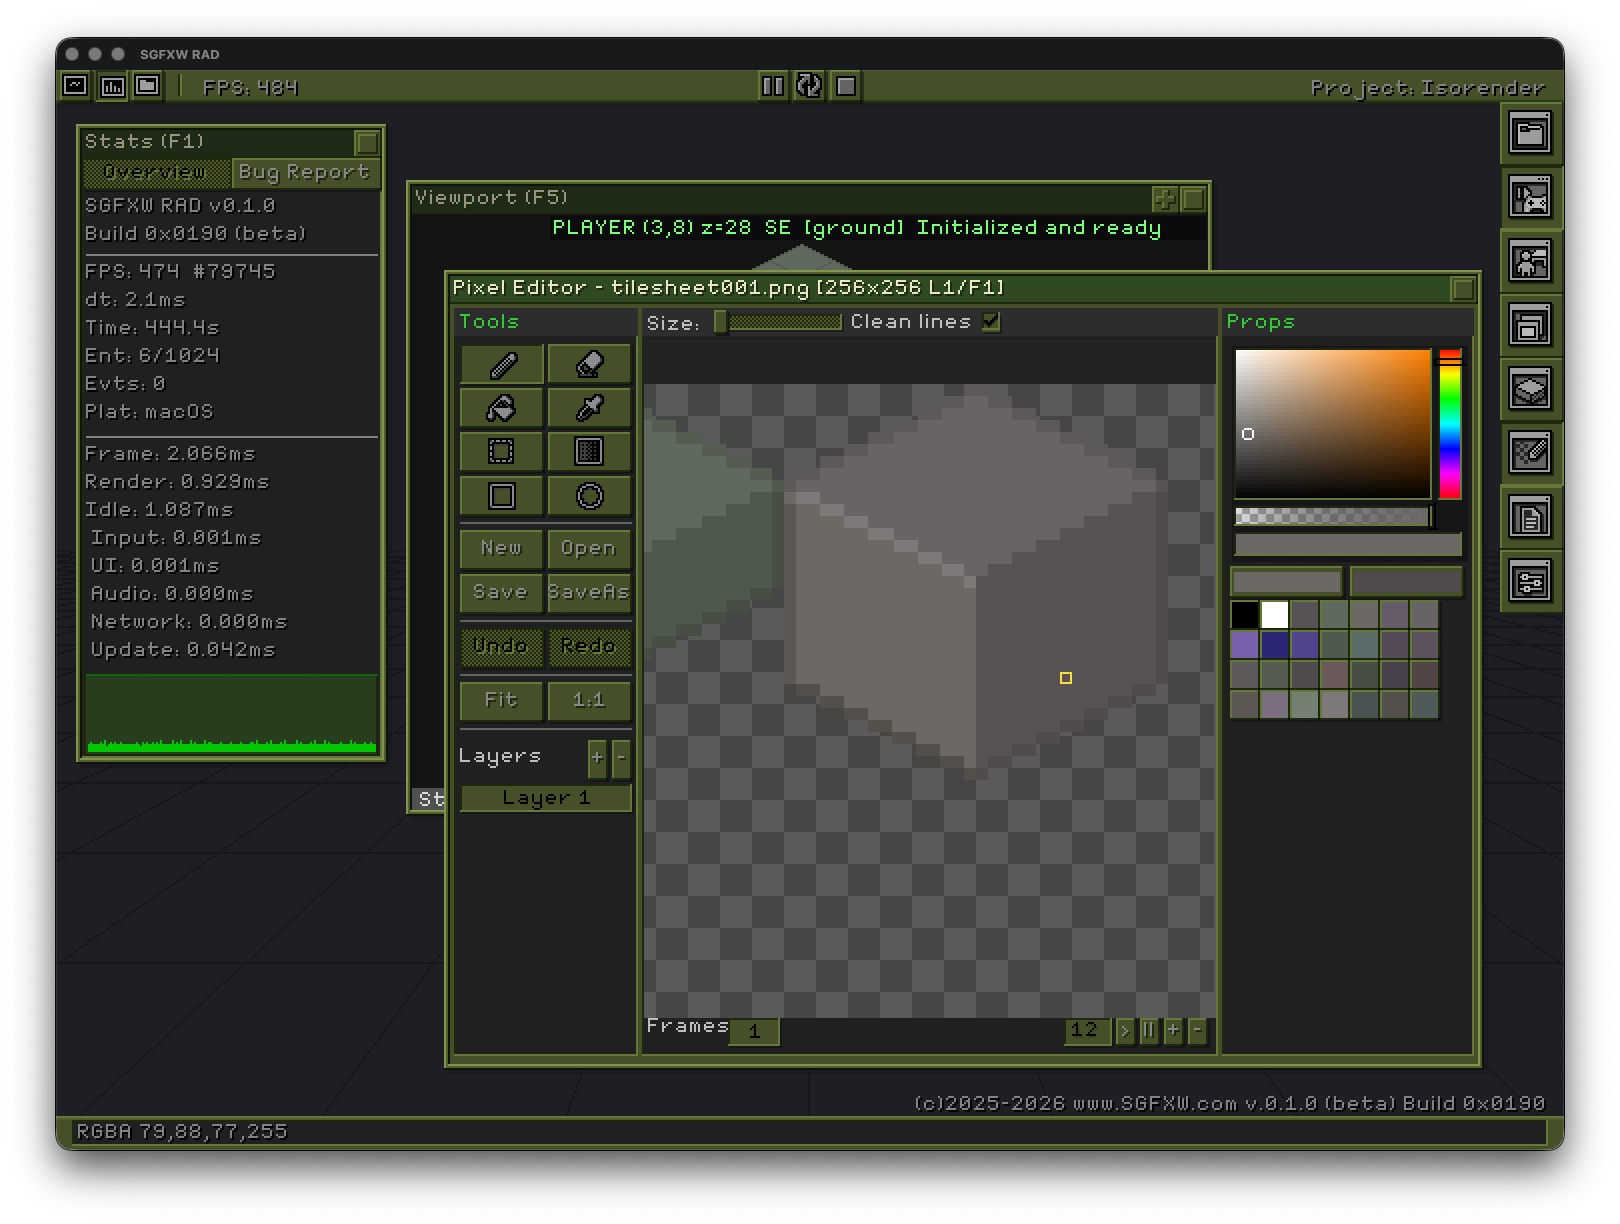Click the restart cycle icon in top toolbar
The image size is (1620, 1224).
(x=809, y=86)
